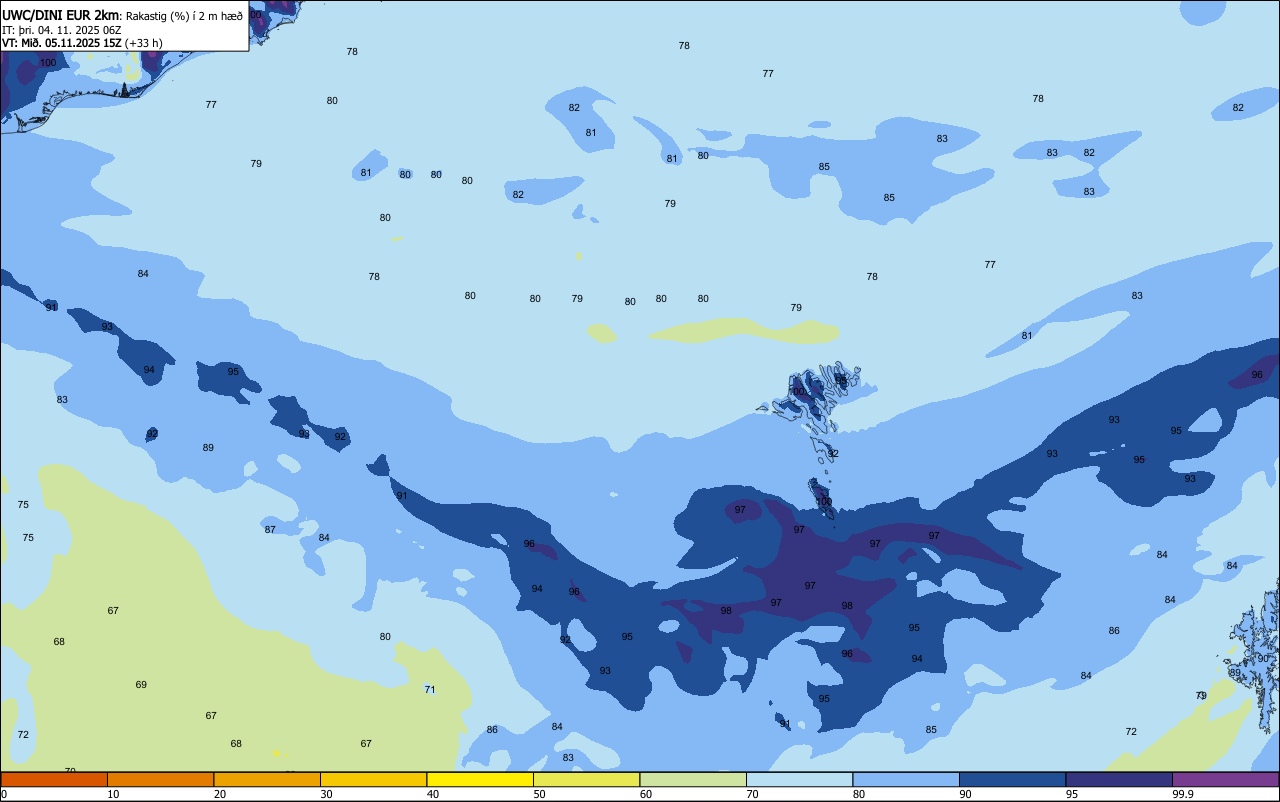Click the 'IT: þri. 04. 11. 2025 06Z' line
Screen dimensions: 1280x802
pyautogui.click(x=62, y=30)
